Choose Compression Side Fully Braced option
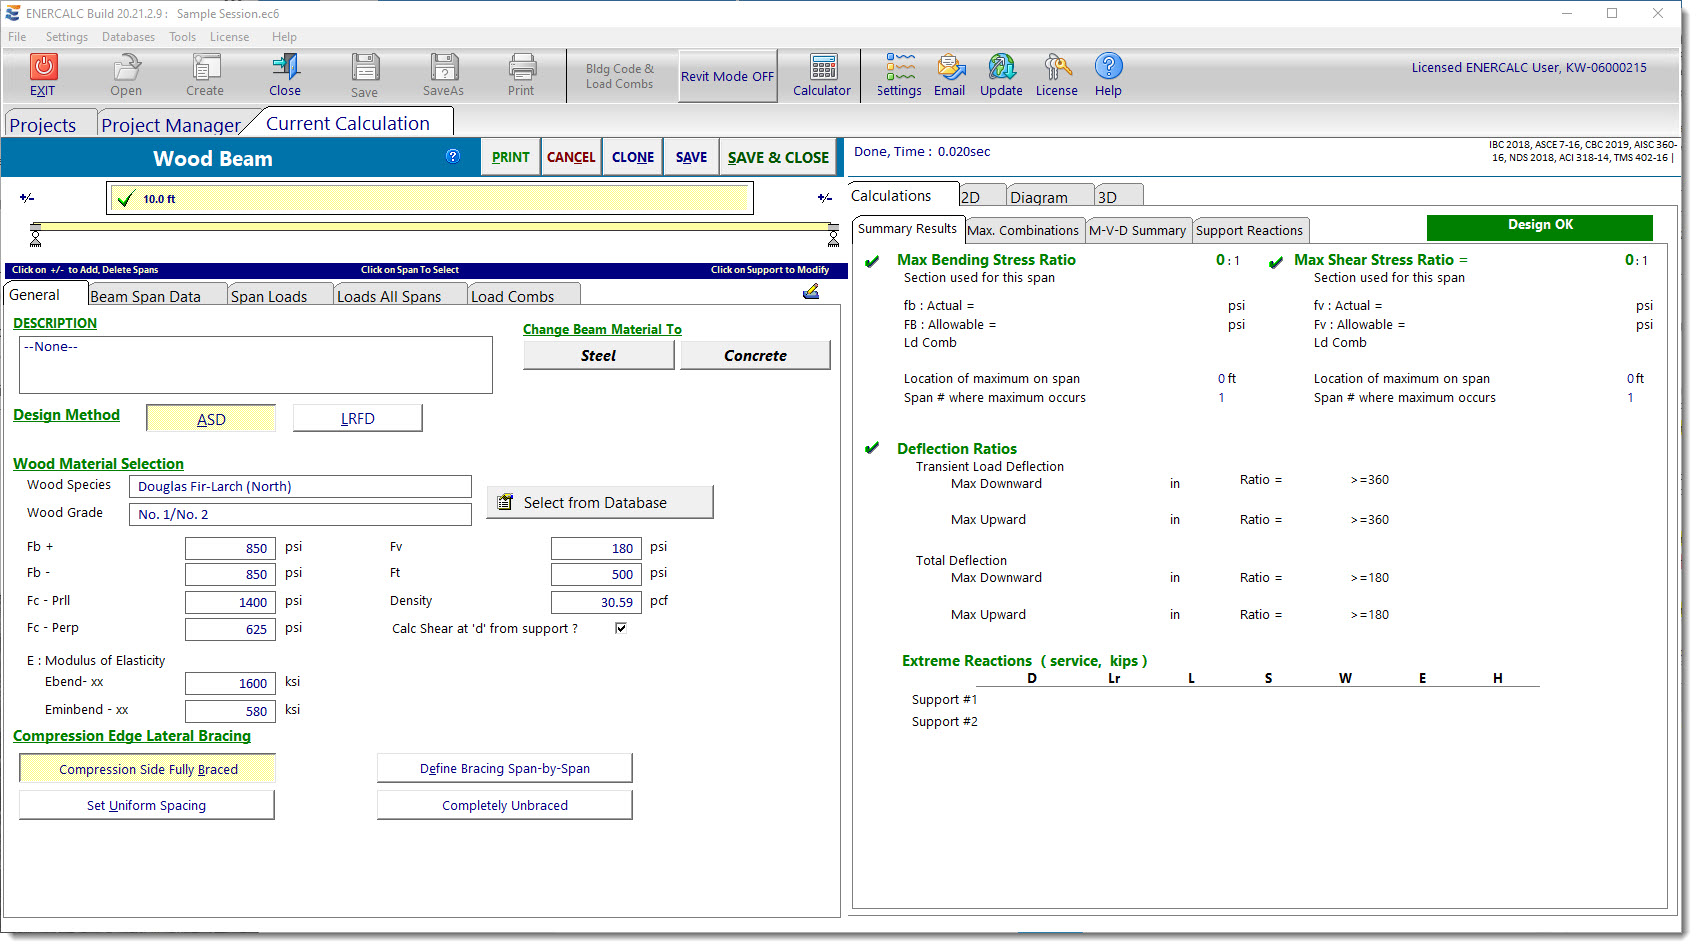The image size is (1697, 948). coord(148,769)
